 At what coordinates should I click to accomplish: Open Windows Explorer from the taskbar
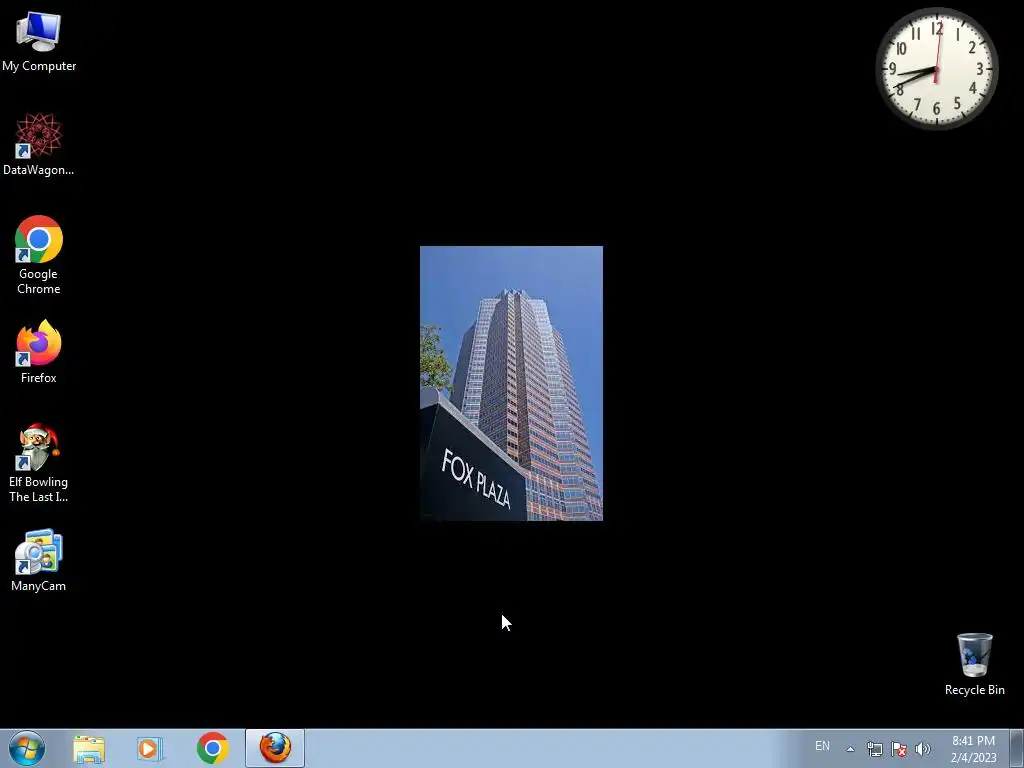pos(89,749)
